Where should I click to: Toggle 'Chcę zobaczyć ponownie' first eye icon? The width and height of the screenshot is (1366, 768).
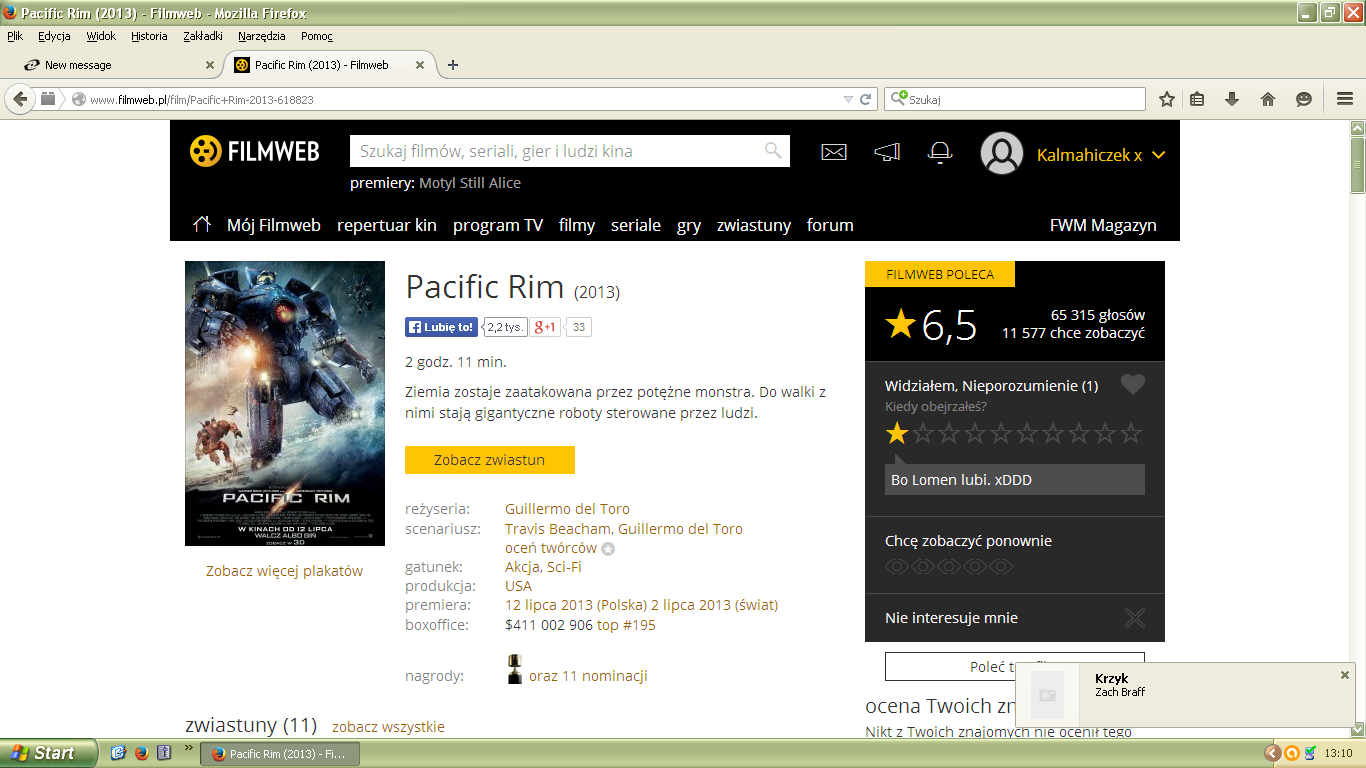click(x=897, y=567)
